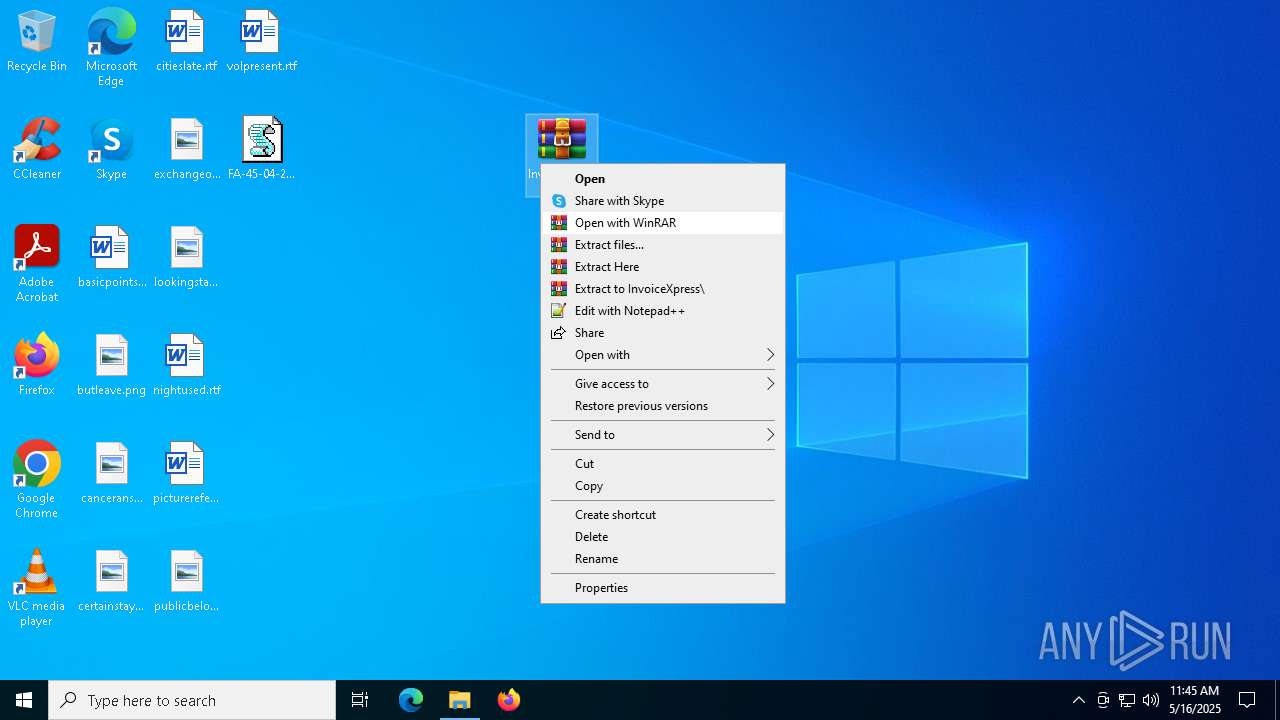Select the Adobe Acrobat desktop shortcut
The height and width of the screenshot is (720, 1280).
37,264
